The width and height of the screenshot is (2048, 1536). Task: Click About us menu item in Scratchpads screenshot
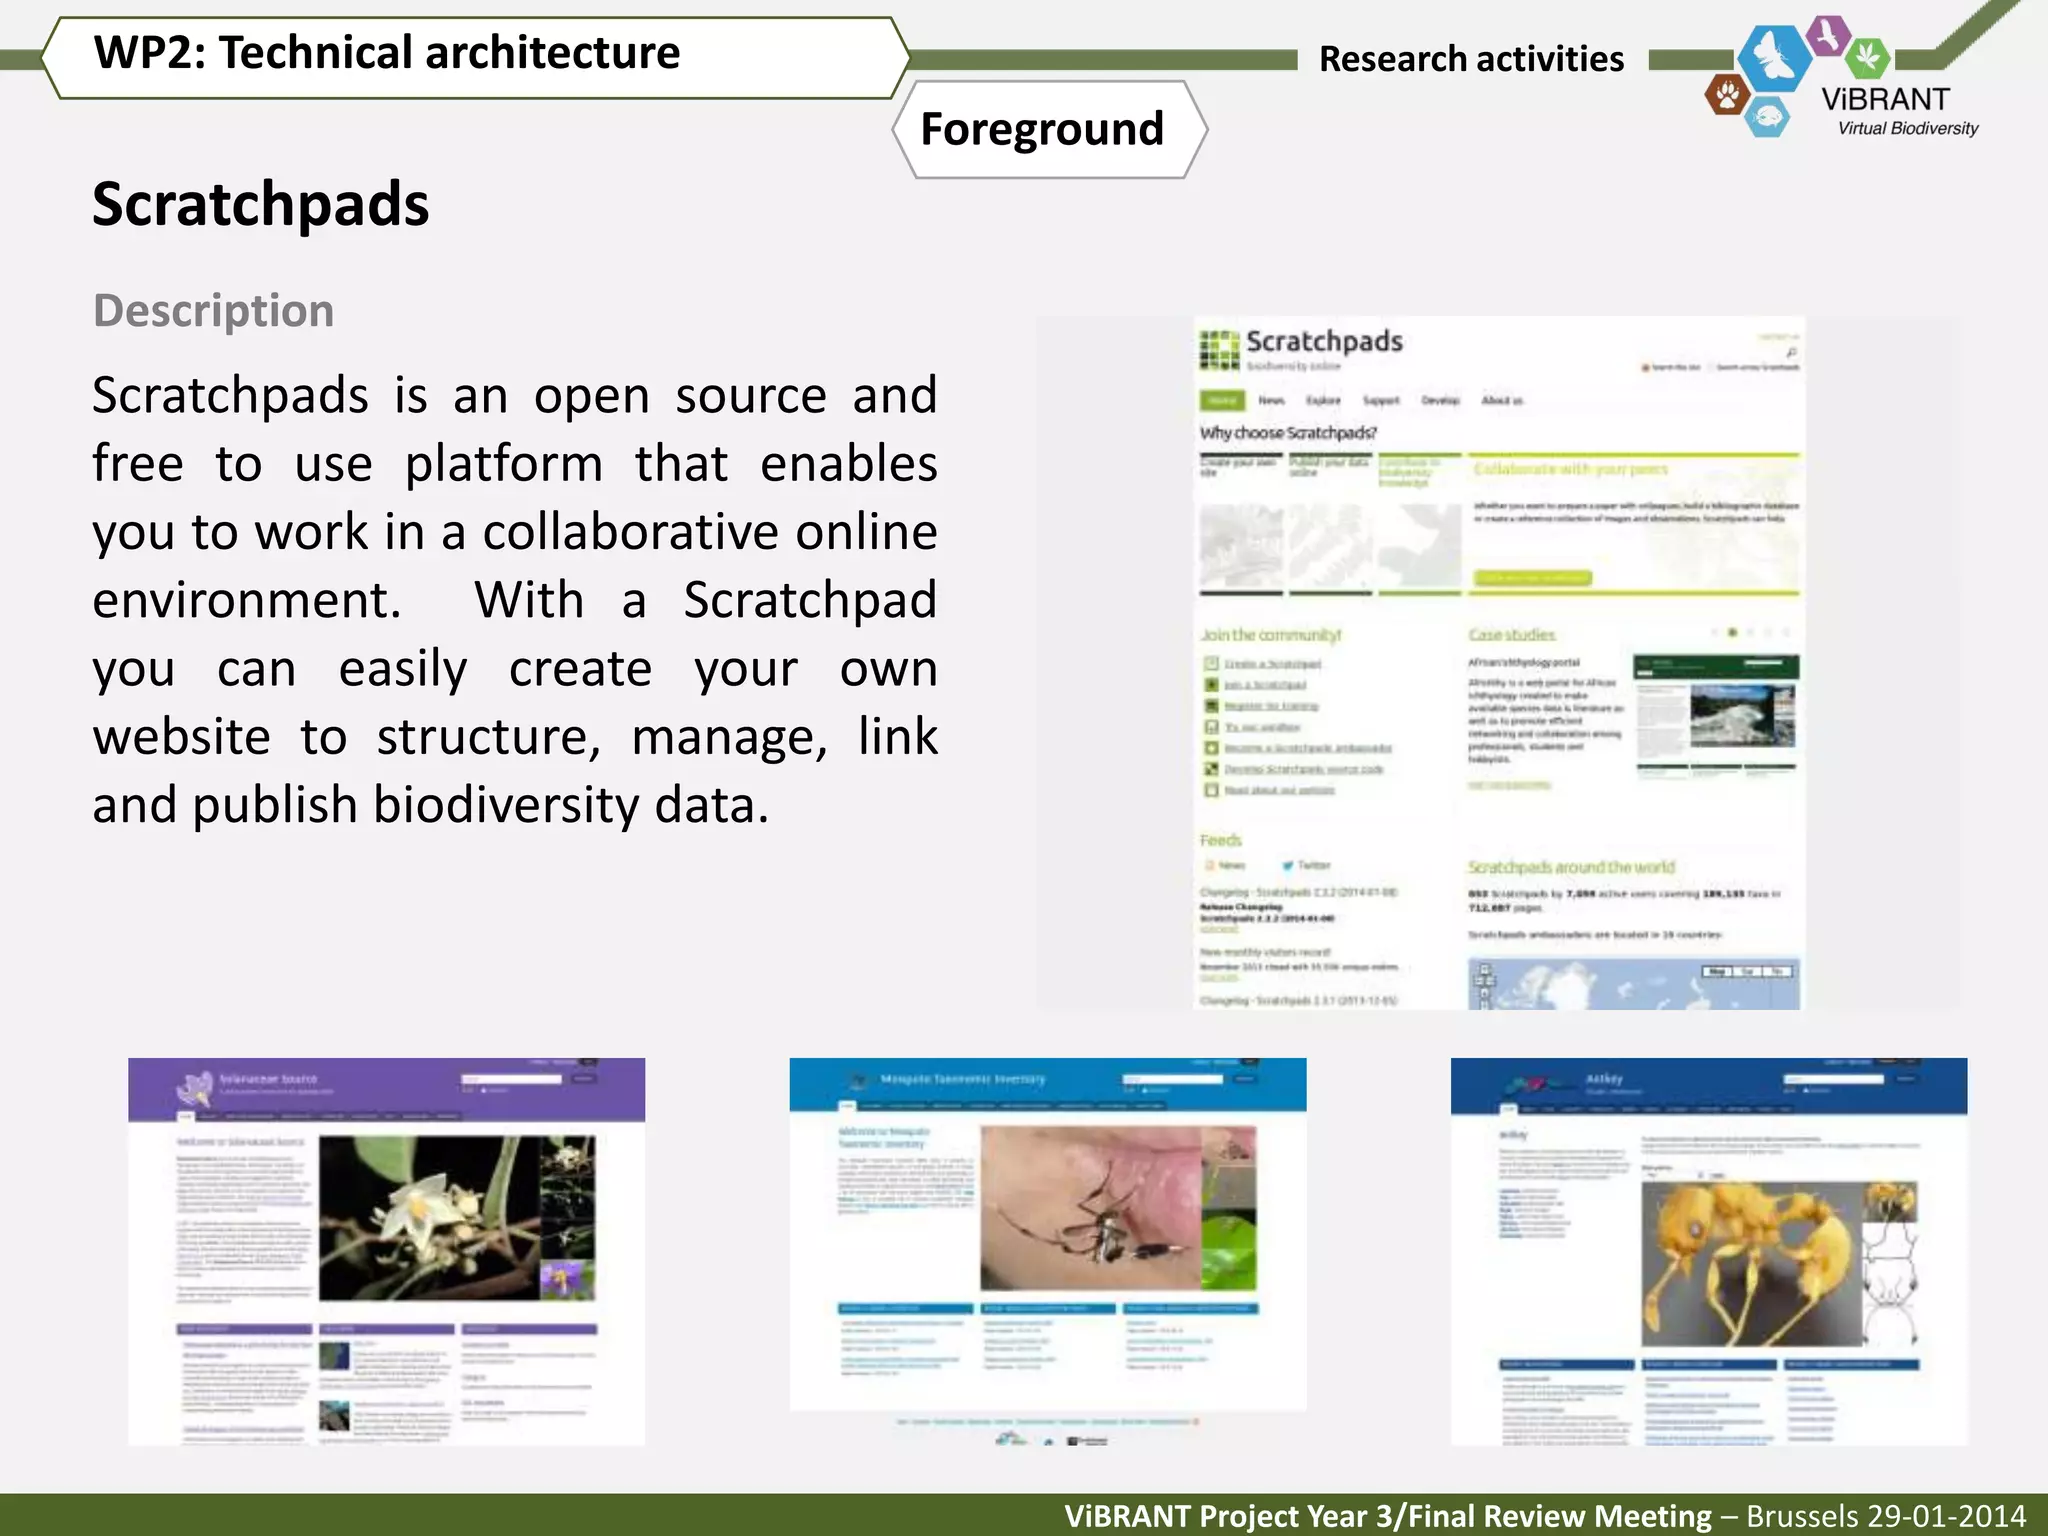tap(1502, 400)
